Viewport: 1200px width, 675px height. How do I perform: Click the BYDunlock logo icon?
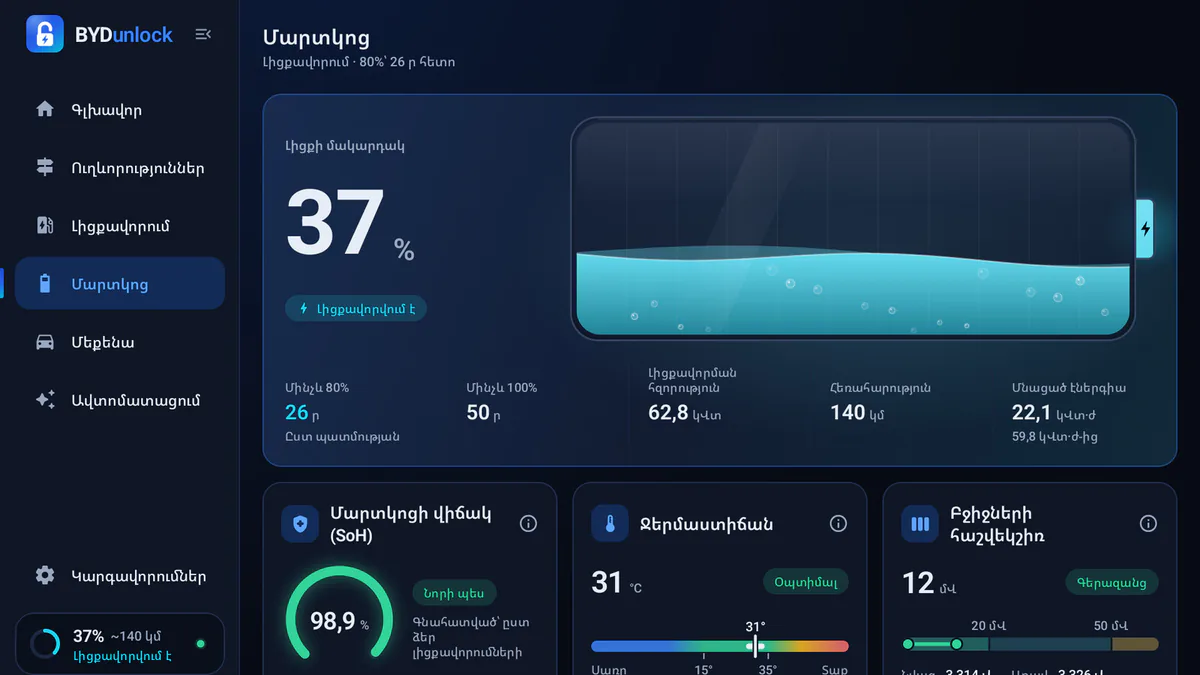(x=45, y=34)
